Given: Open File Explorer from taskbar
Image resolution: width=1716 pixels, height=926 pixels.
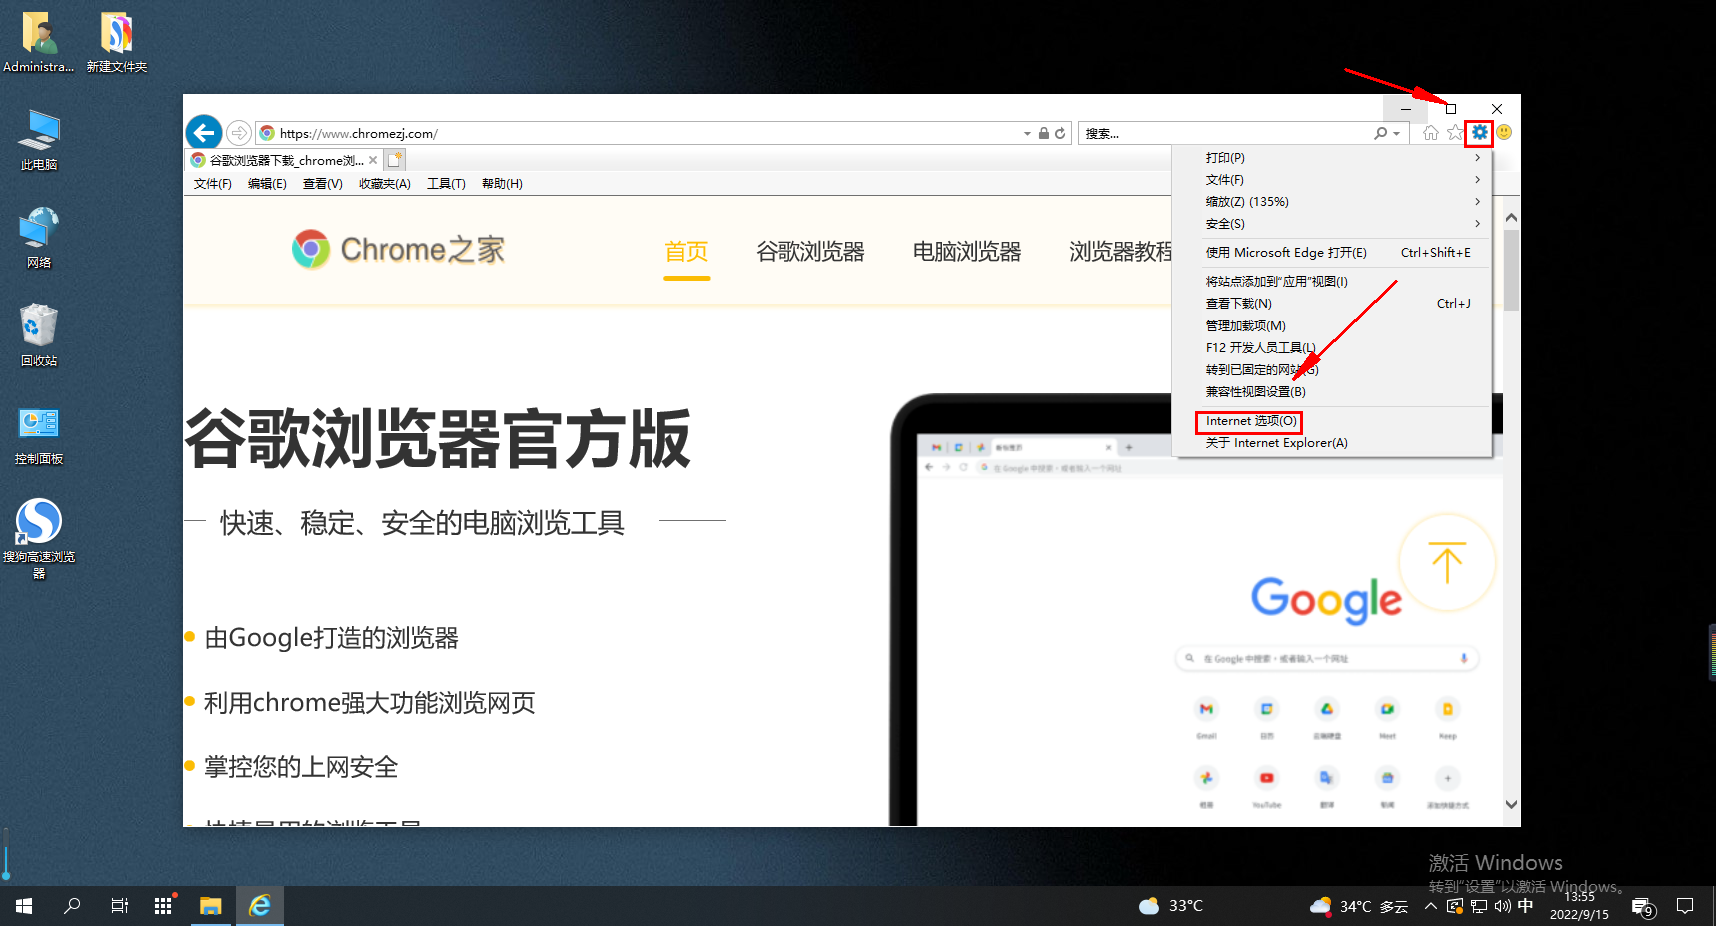Looking at the screenshot, I should coord(210,906).
